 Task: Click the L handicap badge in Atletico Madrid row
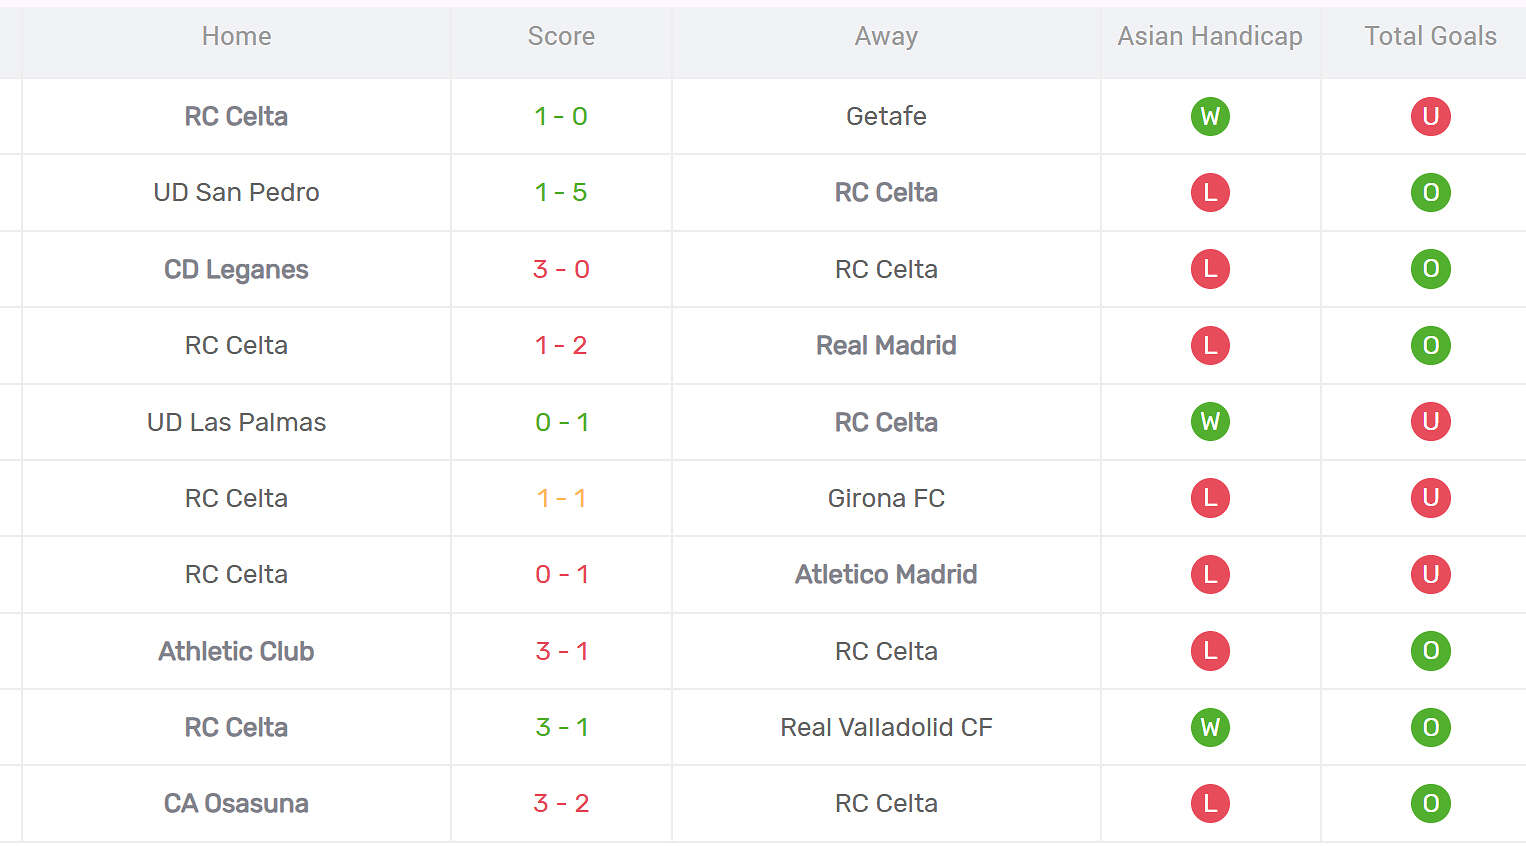click(x=1210, y=574)
